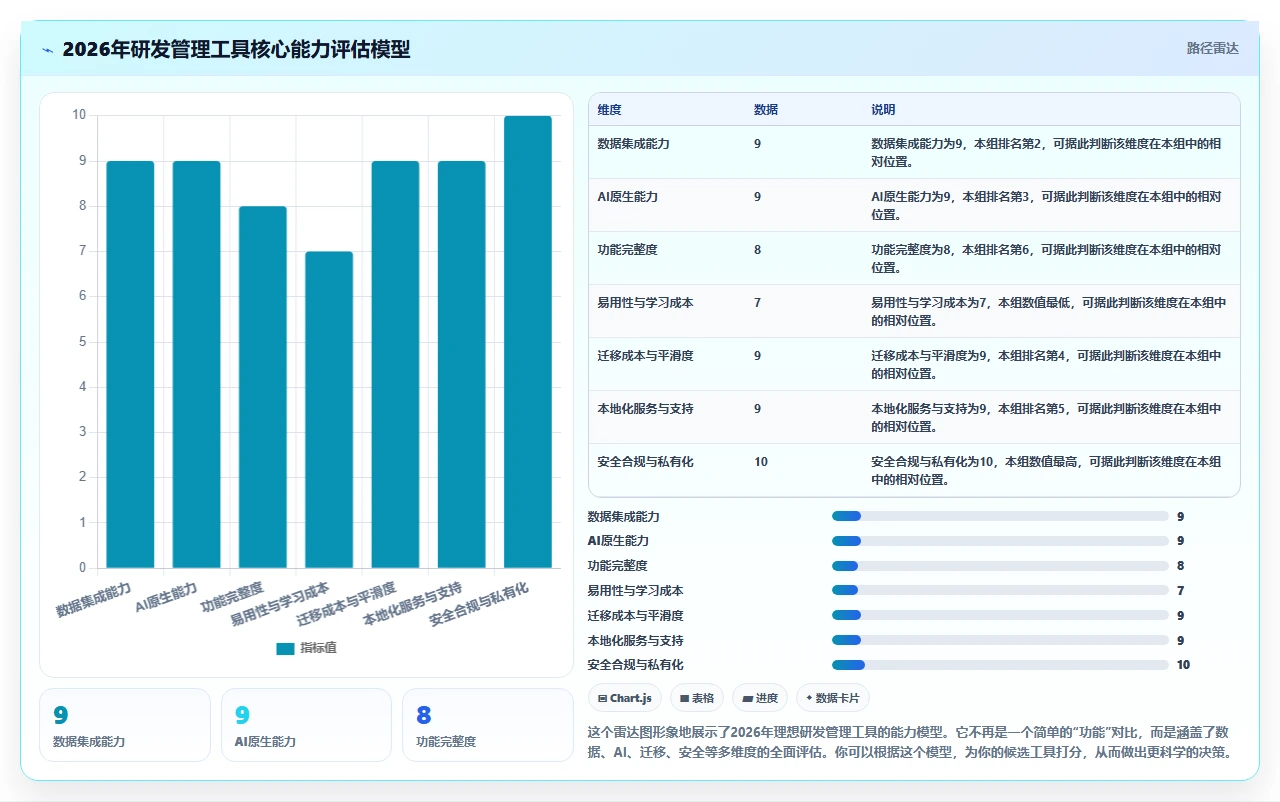This screenshot has width=1280, height=802.
Task: Click the 易用性与学习成本 progress bar
Action: coord(1000,591)
